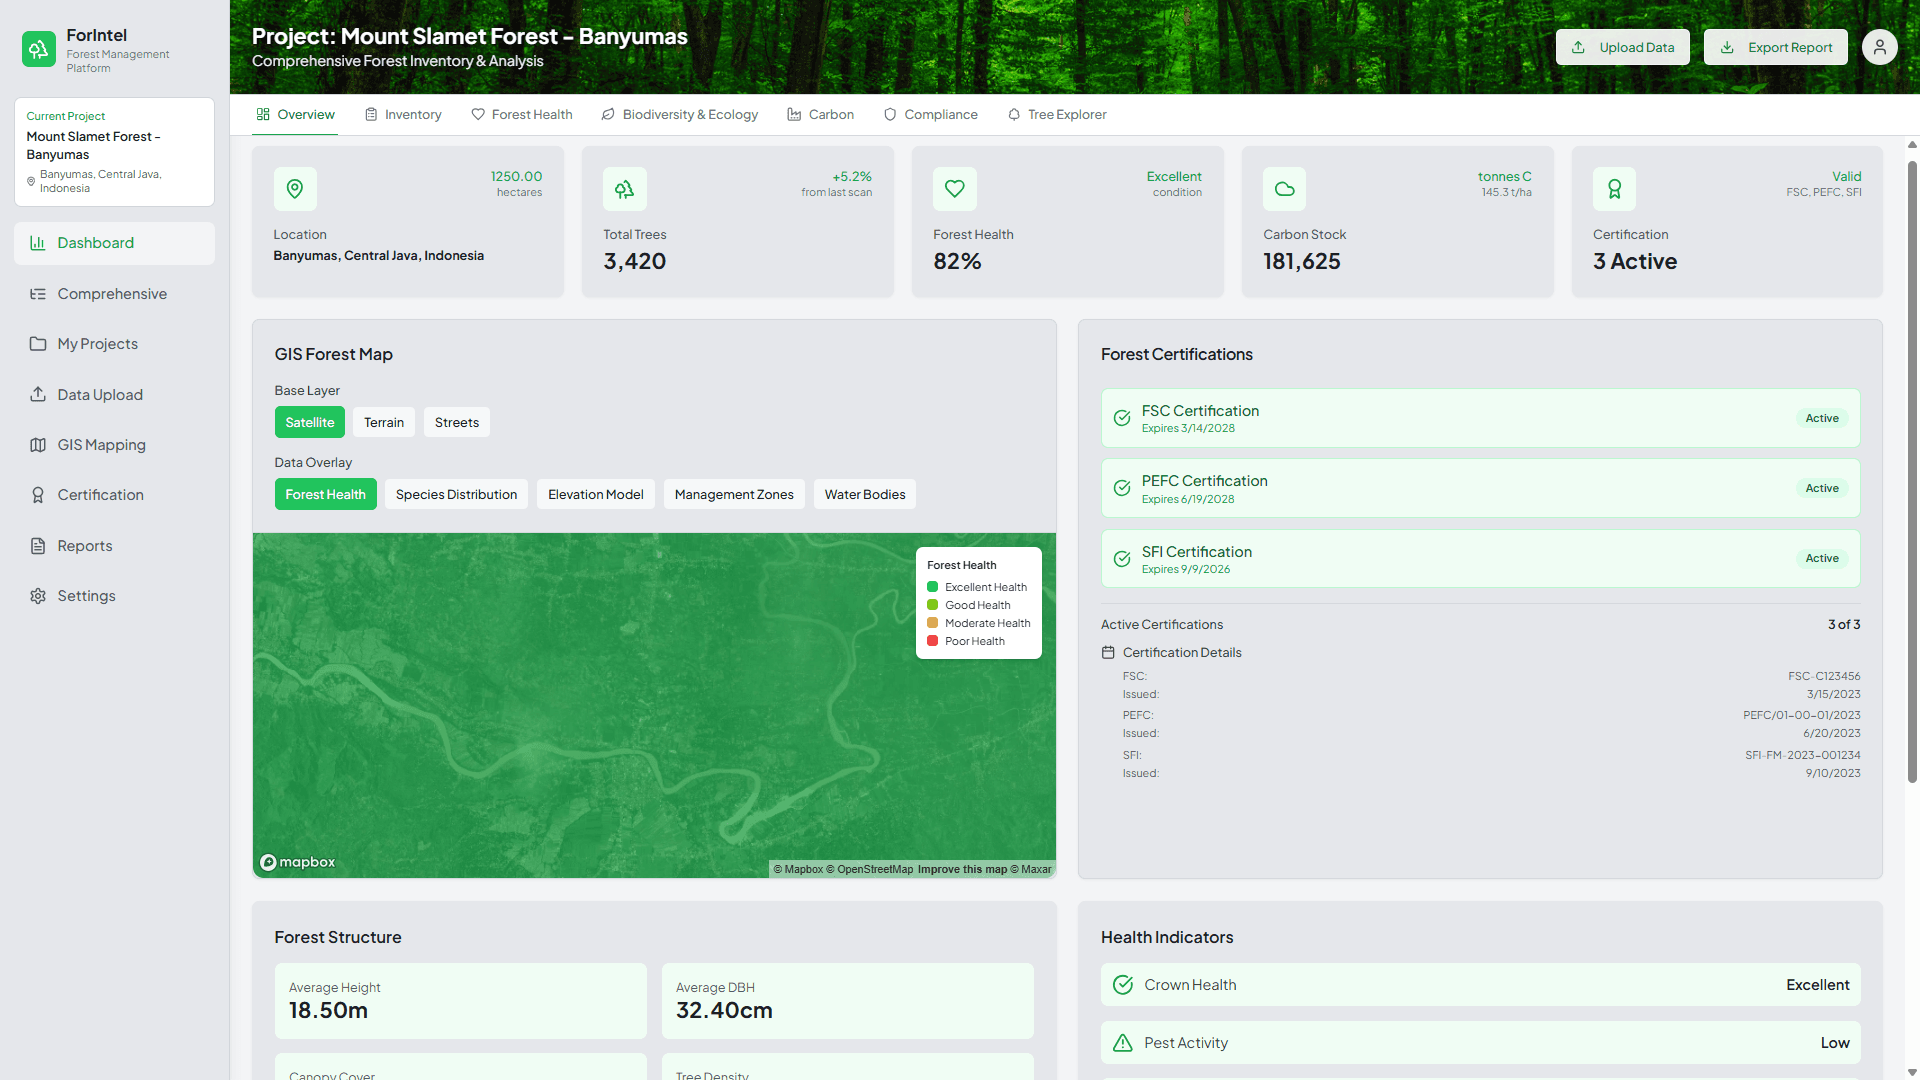The image size is (1920, 1080).
Task: Enable Species Distribution data overlay
Action: (456, 494)
